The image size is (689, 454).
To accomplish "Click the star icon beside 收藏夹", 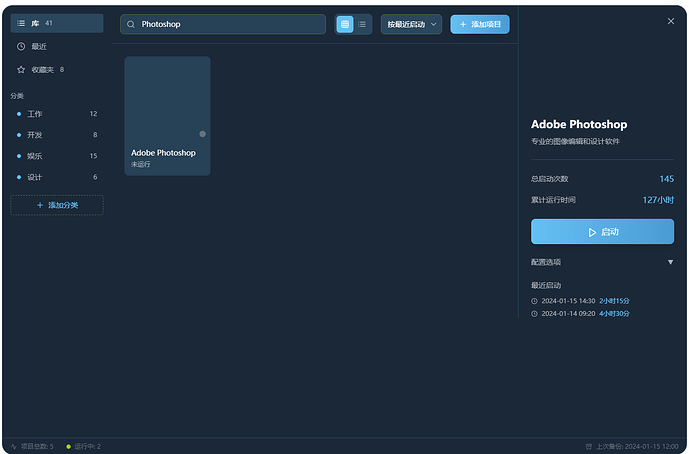I will (21, 69).
